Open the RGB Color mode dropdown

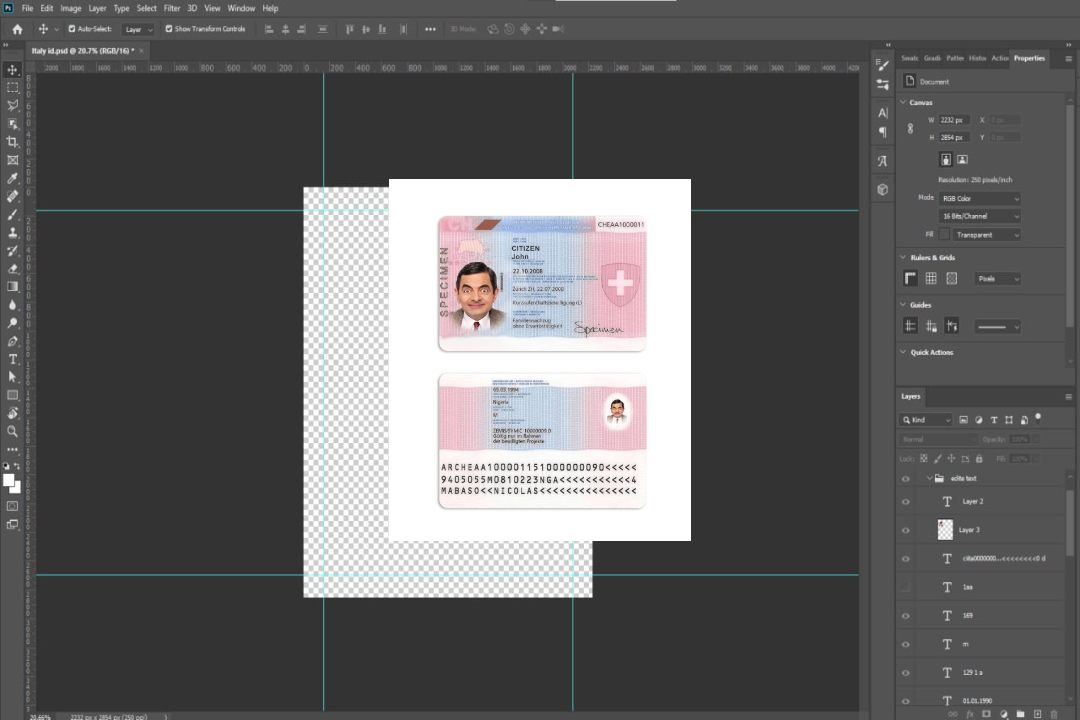click(979, 198)
